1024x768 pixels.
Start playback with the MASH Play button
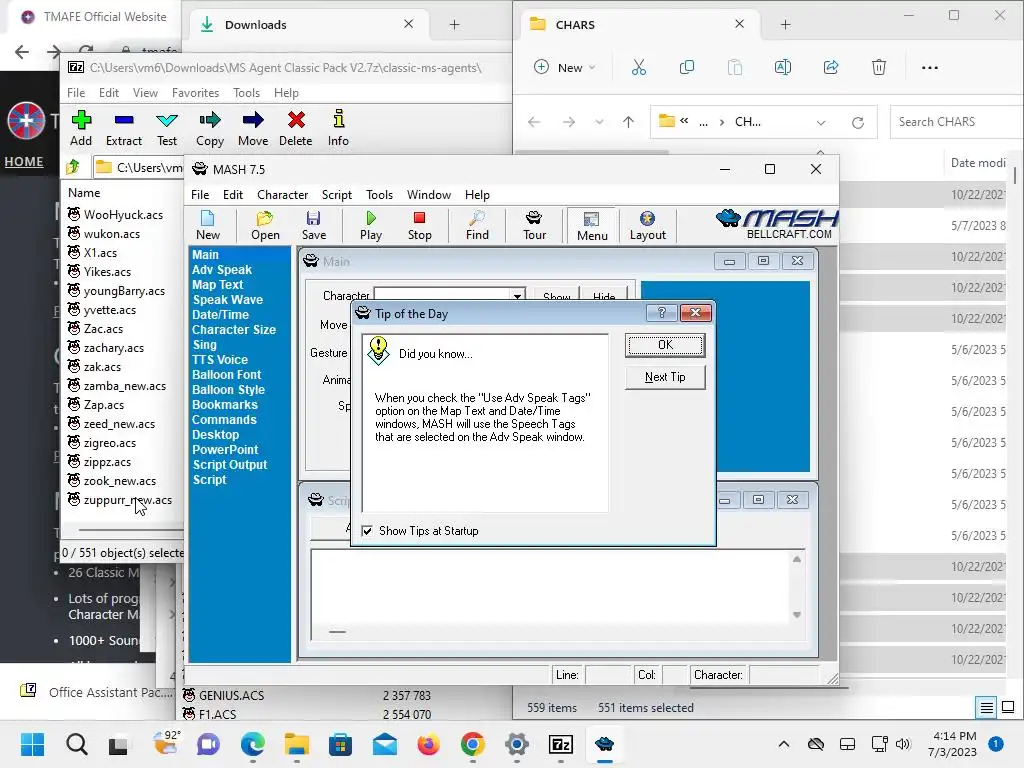(371, 225)
